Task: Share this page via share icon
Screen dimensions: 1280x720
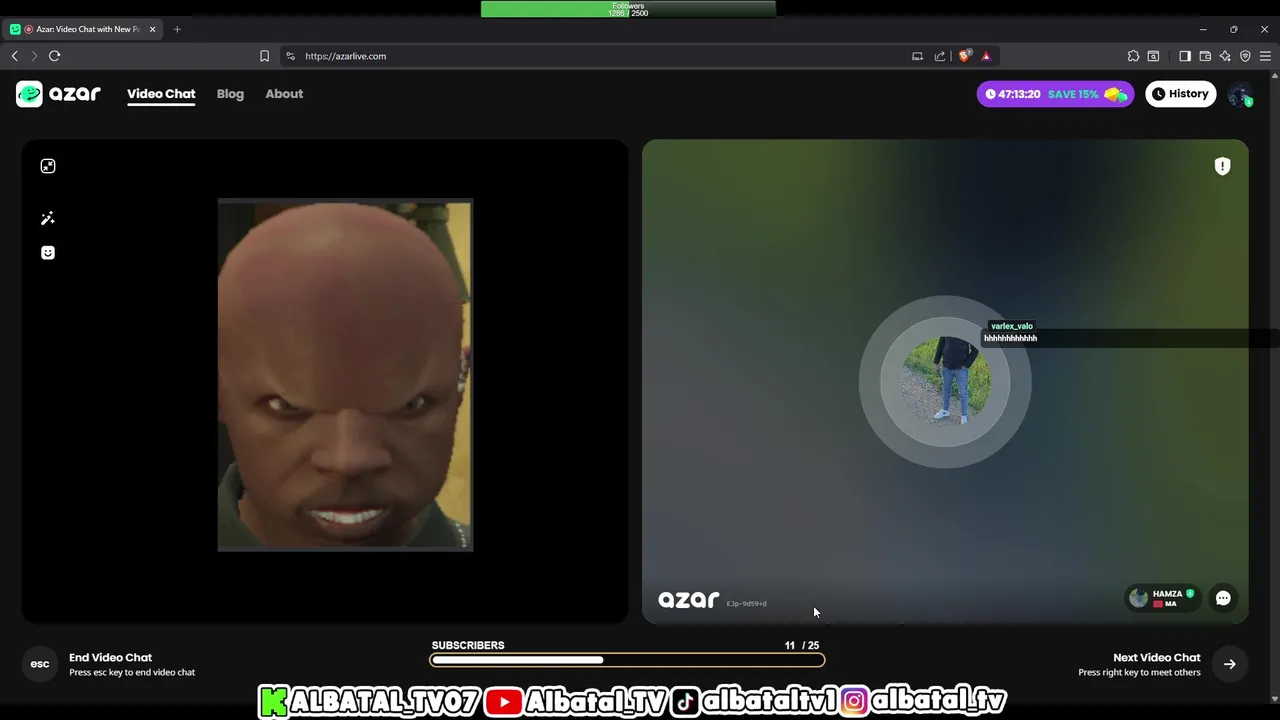Action: (x=940, y=56)
